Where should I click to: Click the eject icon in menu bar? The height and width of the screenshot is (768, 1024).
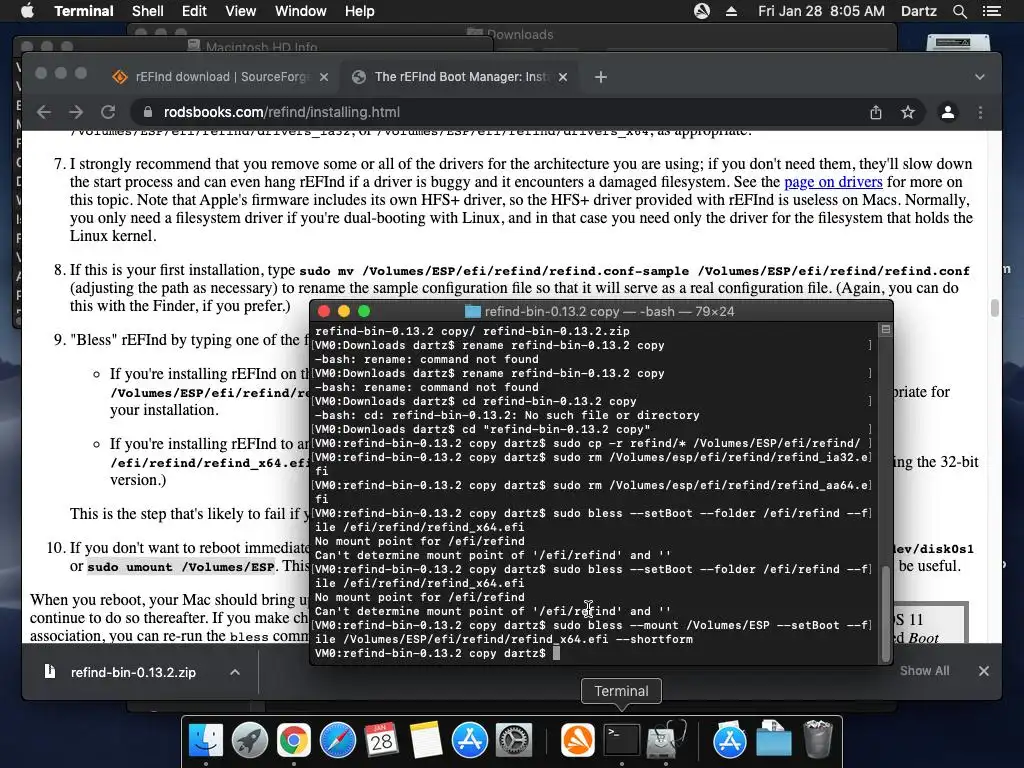(x=731, y=11)
